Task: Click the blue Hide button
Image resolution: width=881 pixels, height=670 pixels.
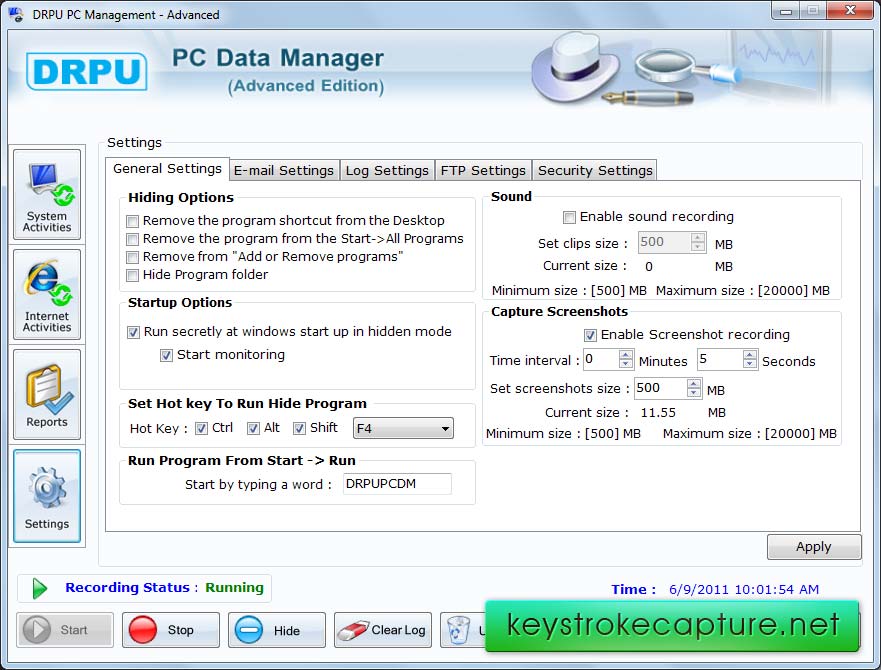Action: 276,630
